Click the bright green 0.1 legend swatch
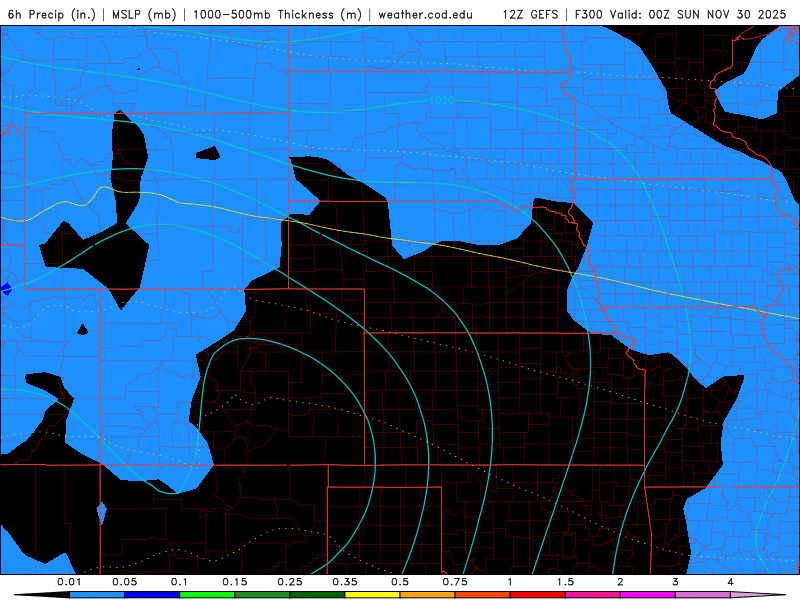 (x=207, y=595)
